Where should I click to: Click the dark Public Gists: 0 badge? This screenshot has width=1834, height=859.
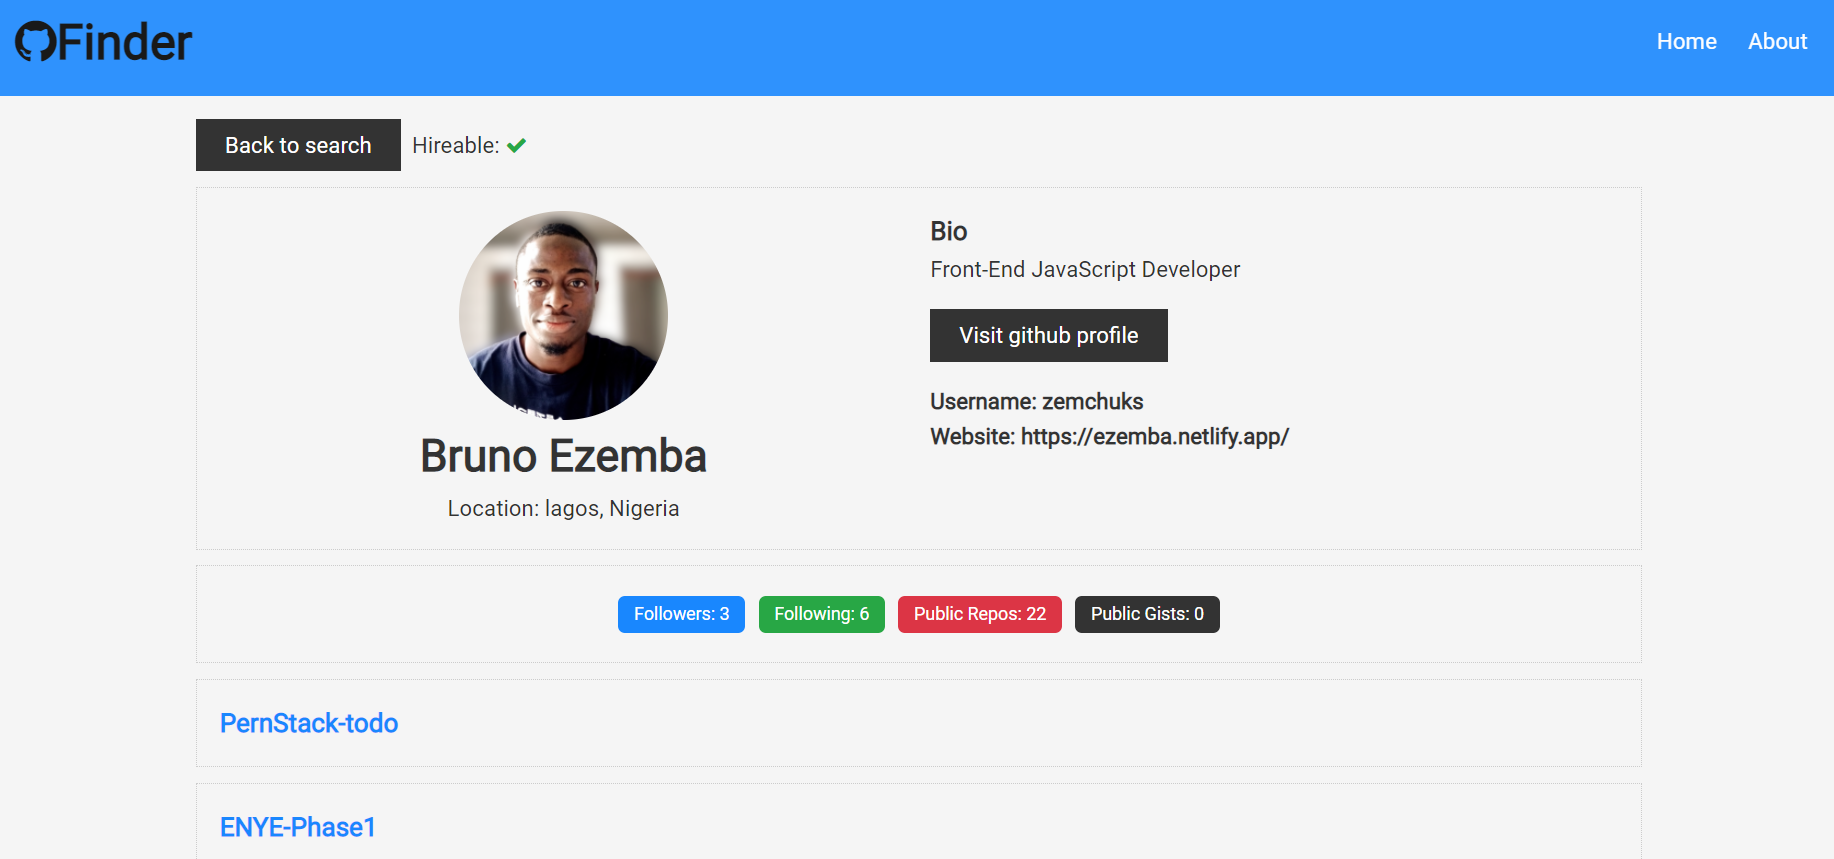tap(1146, 614)
